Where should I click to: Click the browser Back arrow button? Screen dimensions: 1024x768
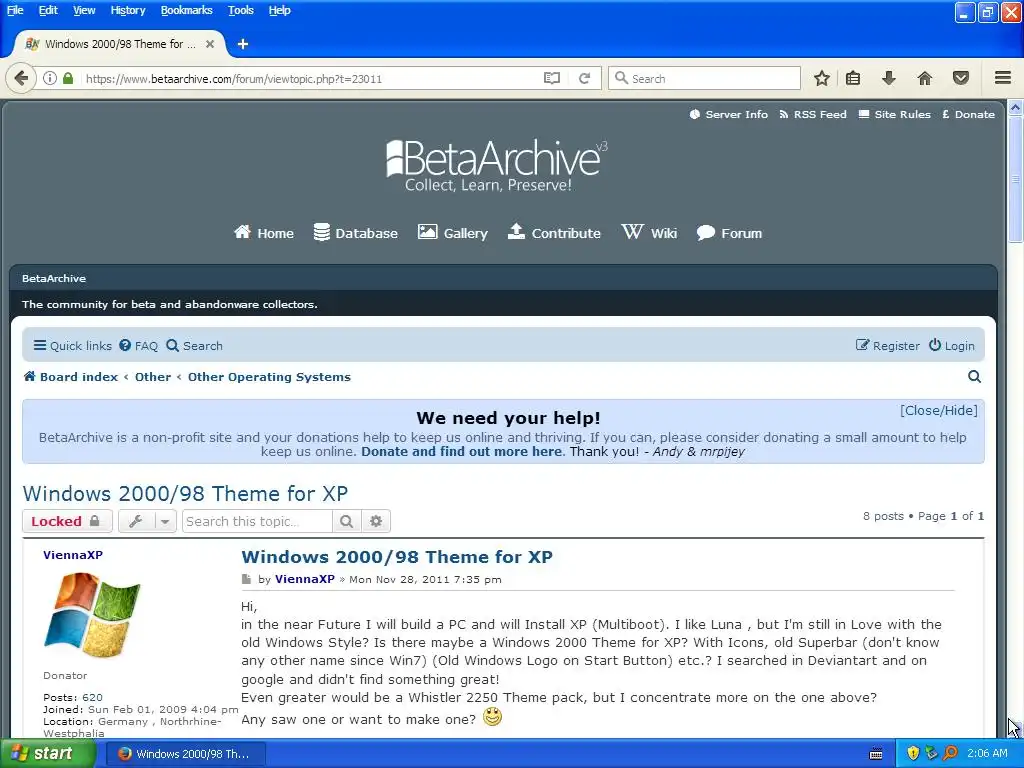21,78
